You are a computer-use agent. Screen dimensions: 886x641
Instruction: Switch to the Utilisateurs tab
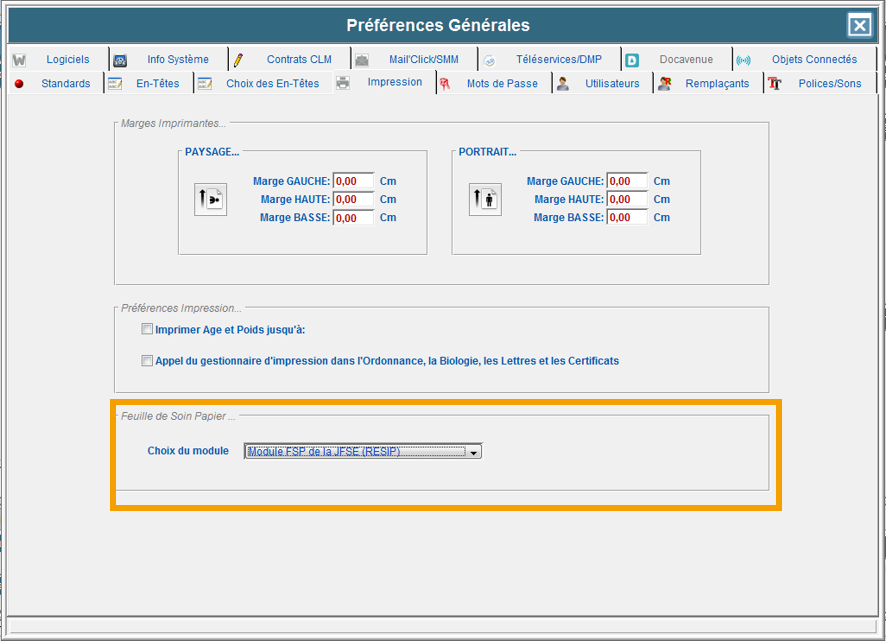point(611,84)
